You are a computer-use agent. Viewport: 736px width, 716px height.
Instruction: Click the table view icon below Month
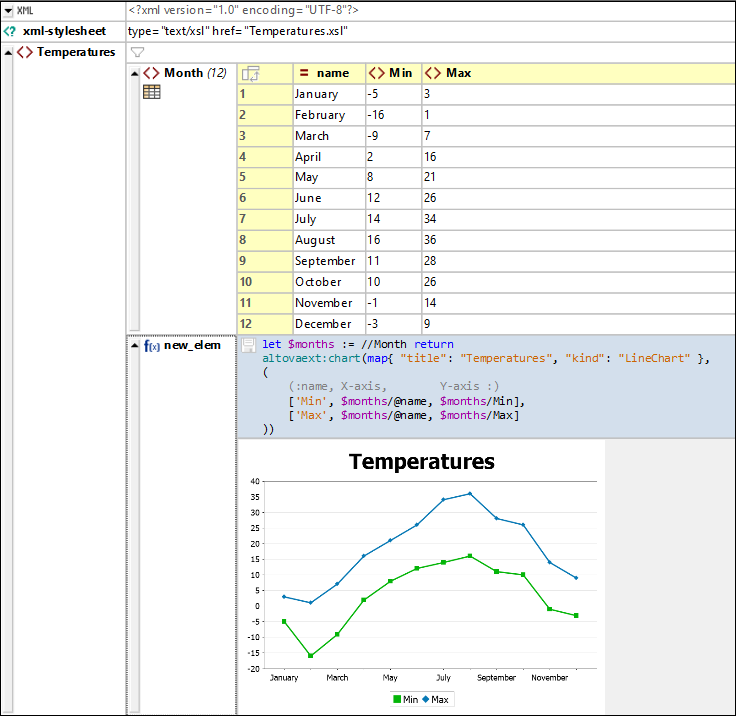[x=152, y=92]
